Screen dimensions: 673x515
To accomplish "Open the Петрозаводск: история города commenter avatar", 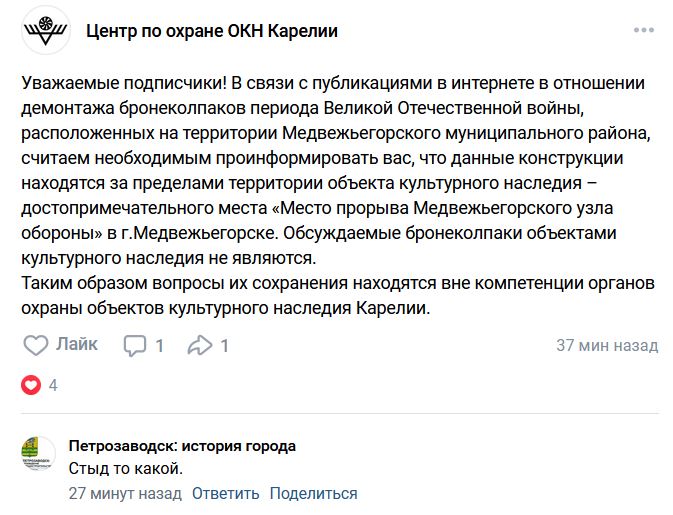I will [39, 453].
